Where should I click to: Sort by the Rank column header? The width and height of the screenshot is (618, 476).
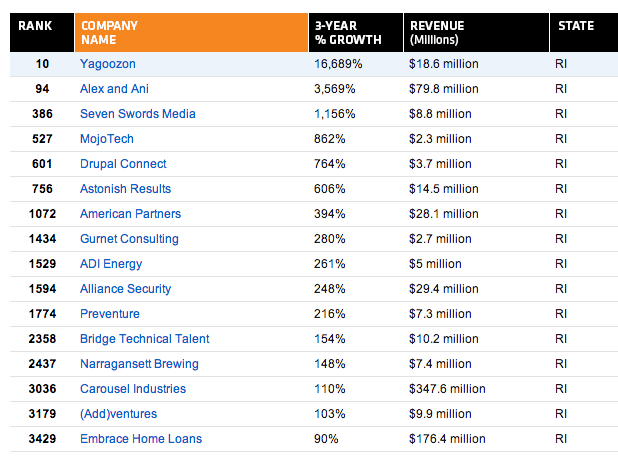(36, 26)
